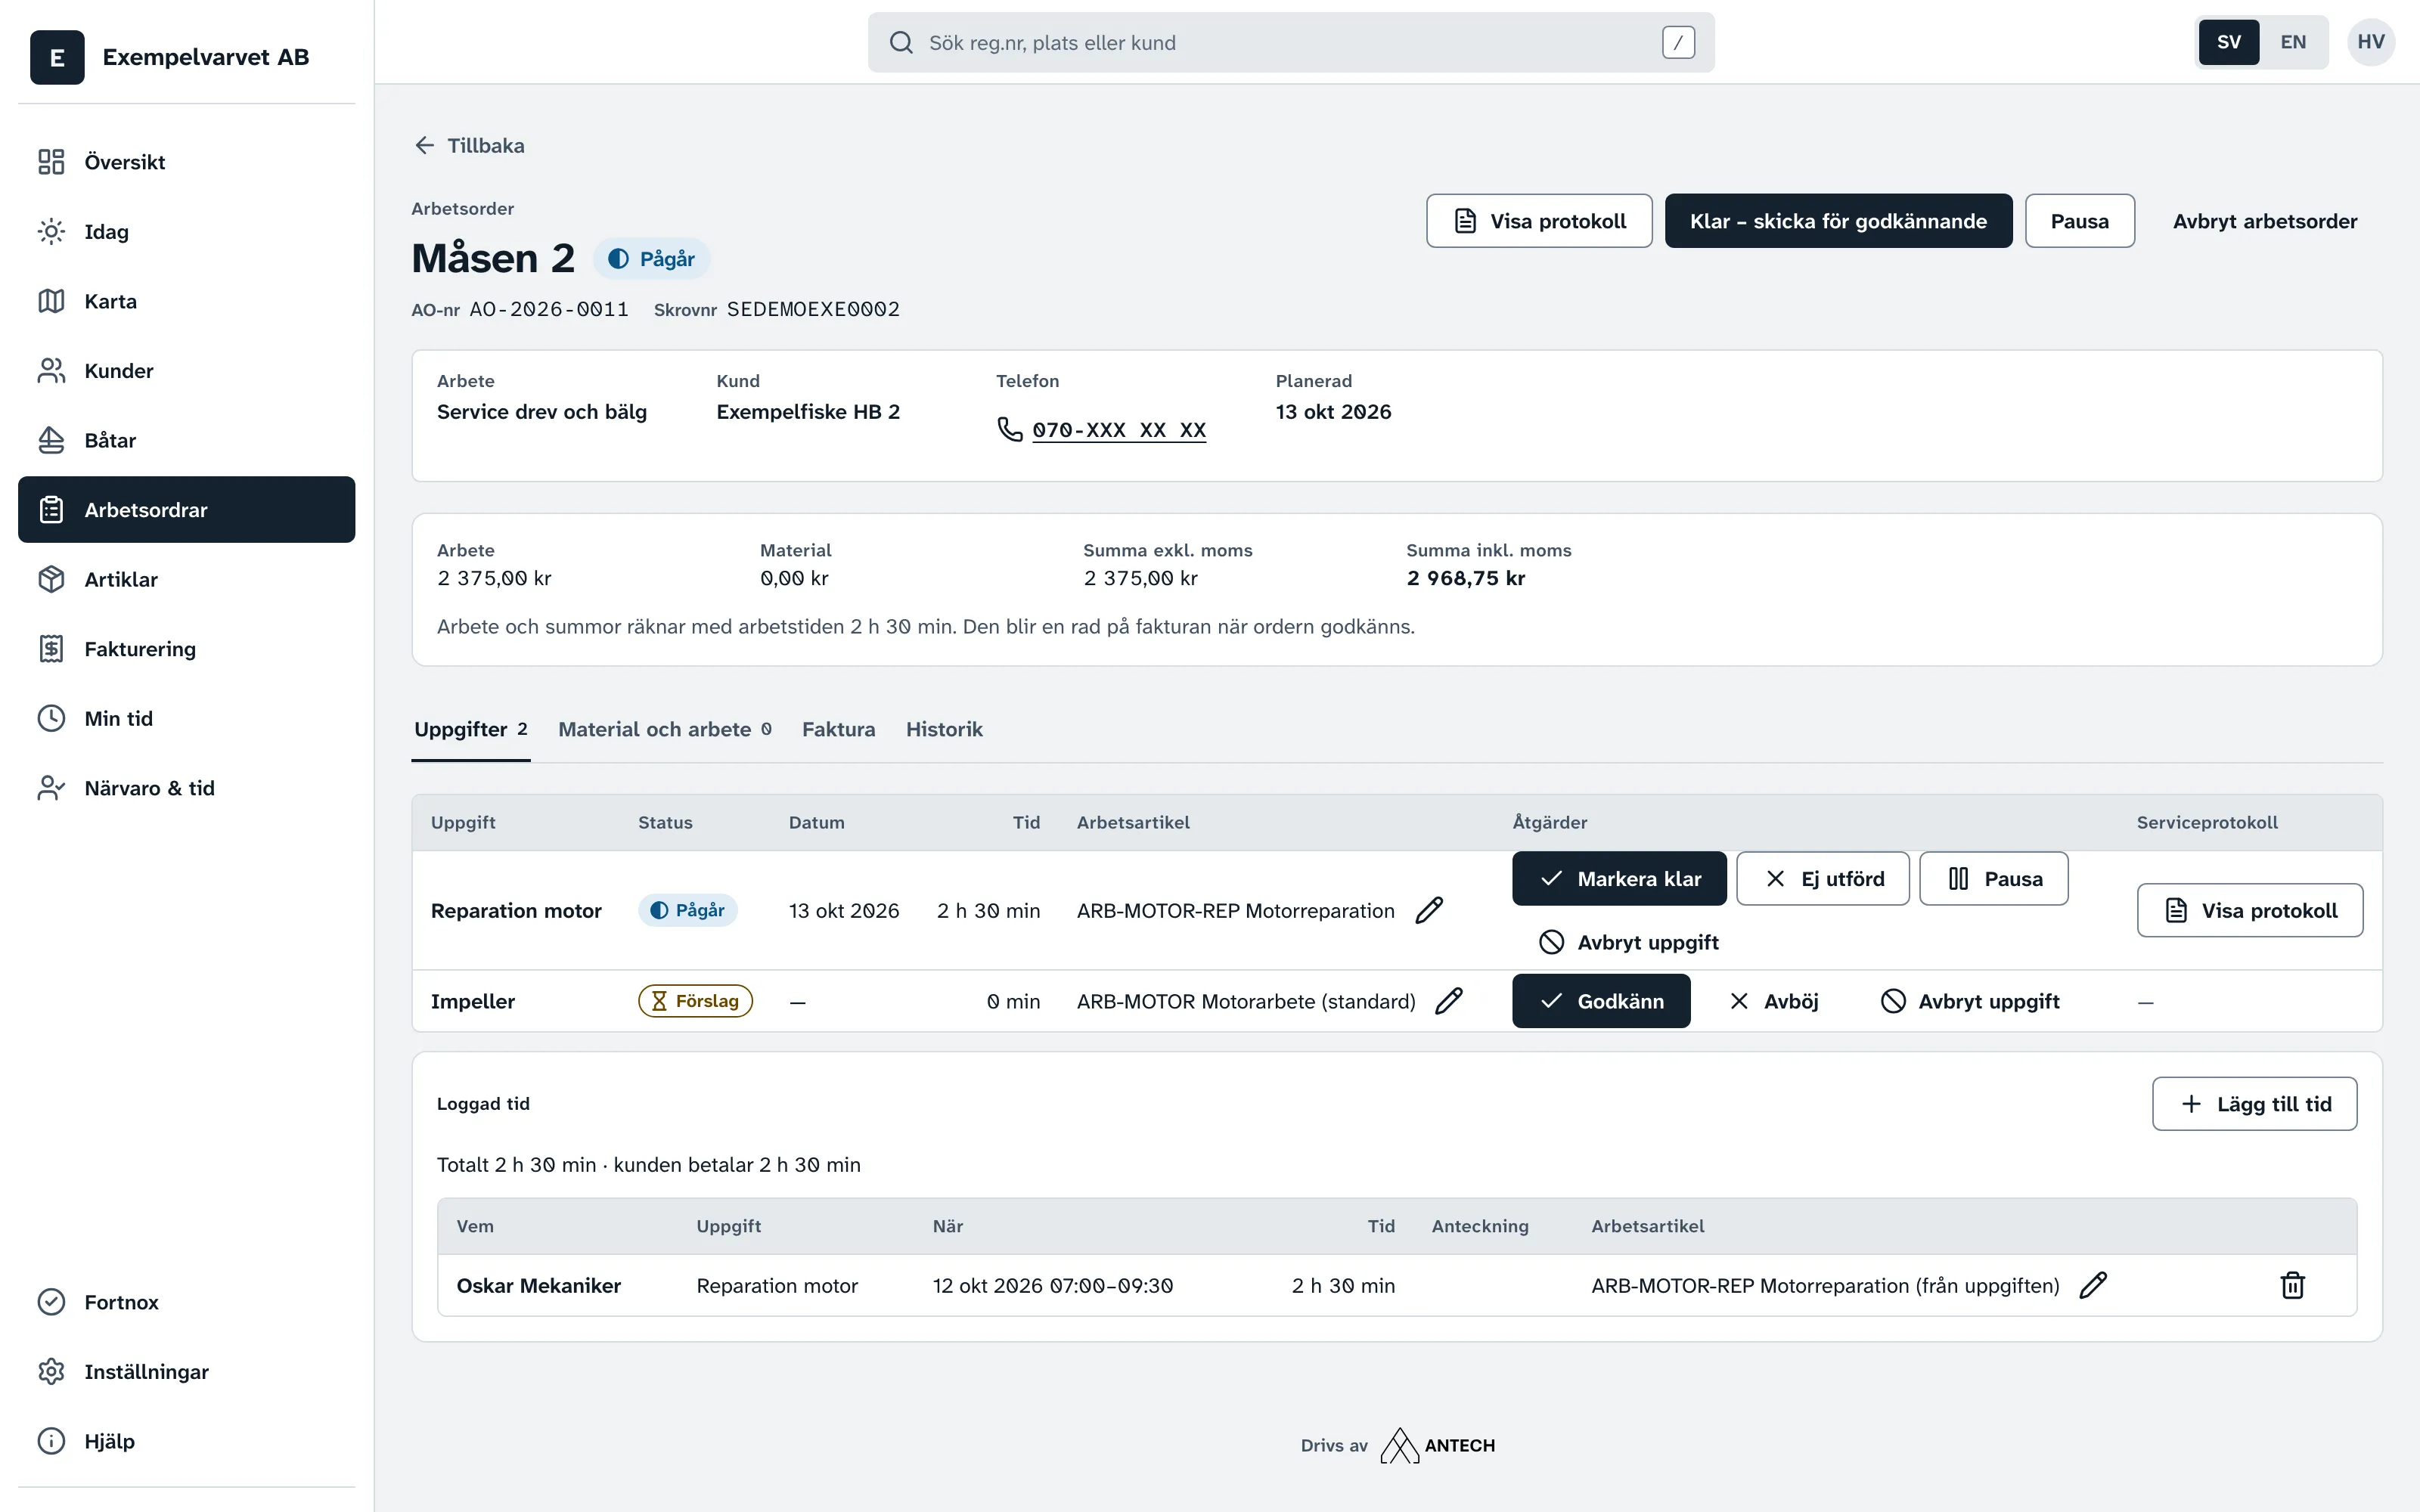This screenshot has width=2420, height=1512.
Task: Click the Min tid clock icon
Action: pos(51,718)
